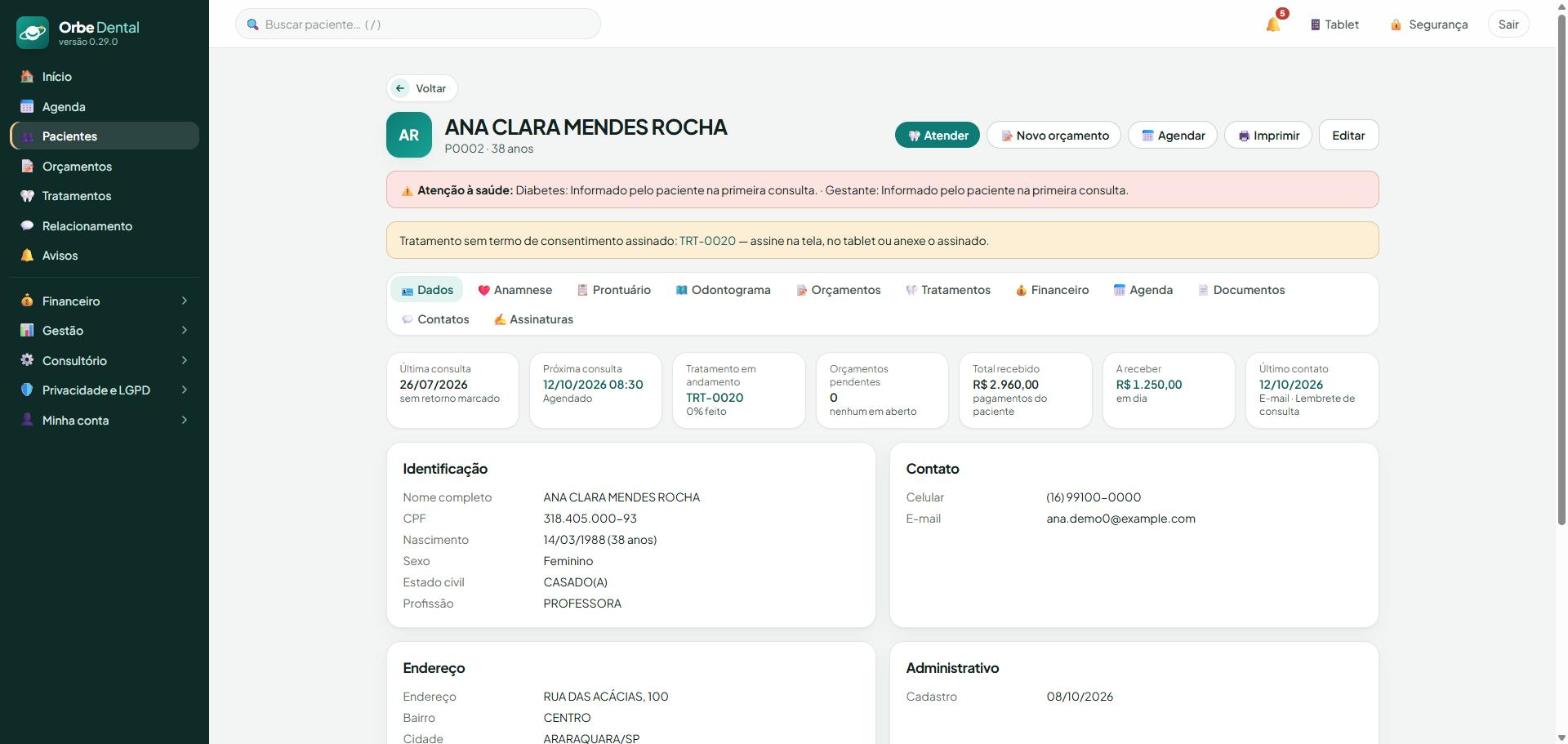The width and height of the screenshot is (1568, 744).
Task: Click the Segurança lock icon
Action: (x=1396, y=24)
